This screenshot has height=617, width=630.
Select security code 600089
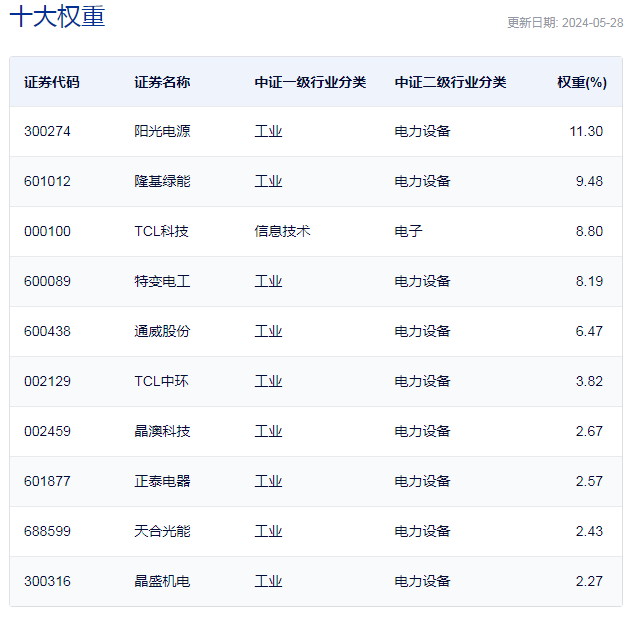pyautogui.click(x=47, y=281)
